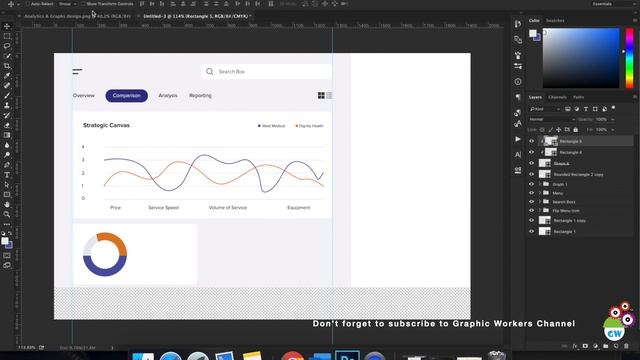Expand the Search Boxs layer group
640x360 pixels.
pyautogui.click(x=540, y=202)
